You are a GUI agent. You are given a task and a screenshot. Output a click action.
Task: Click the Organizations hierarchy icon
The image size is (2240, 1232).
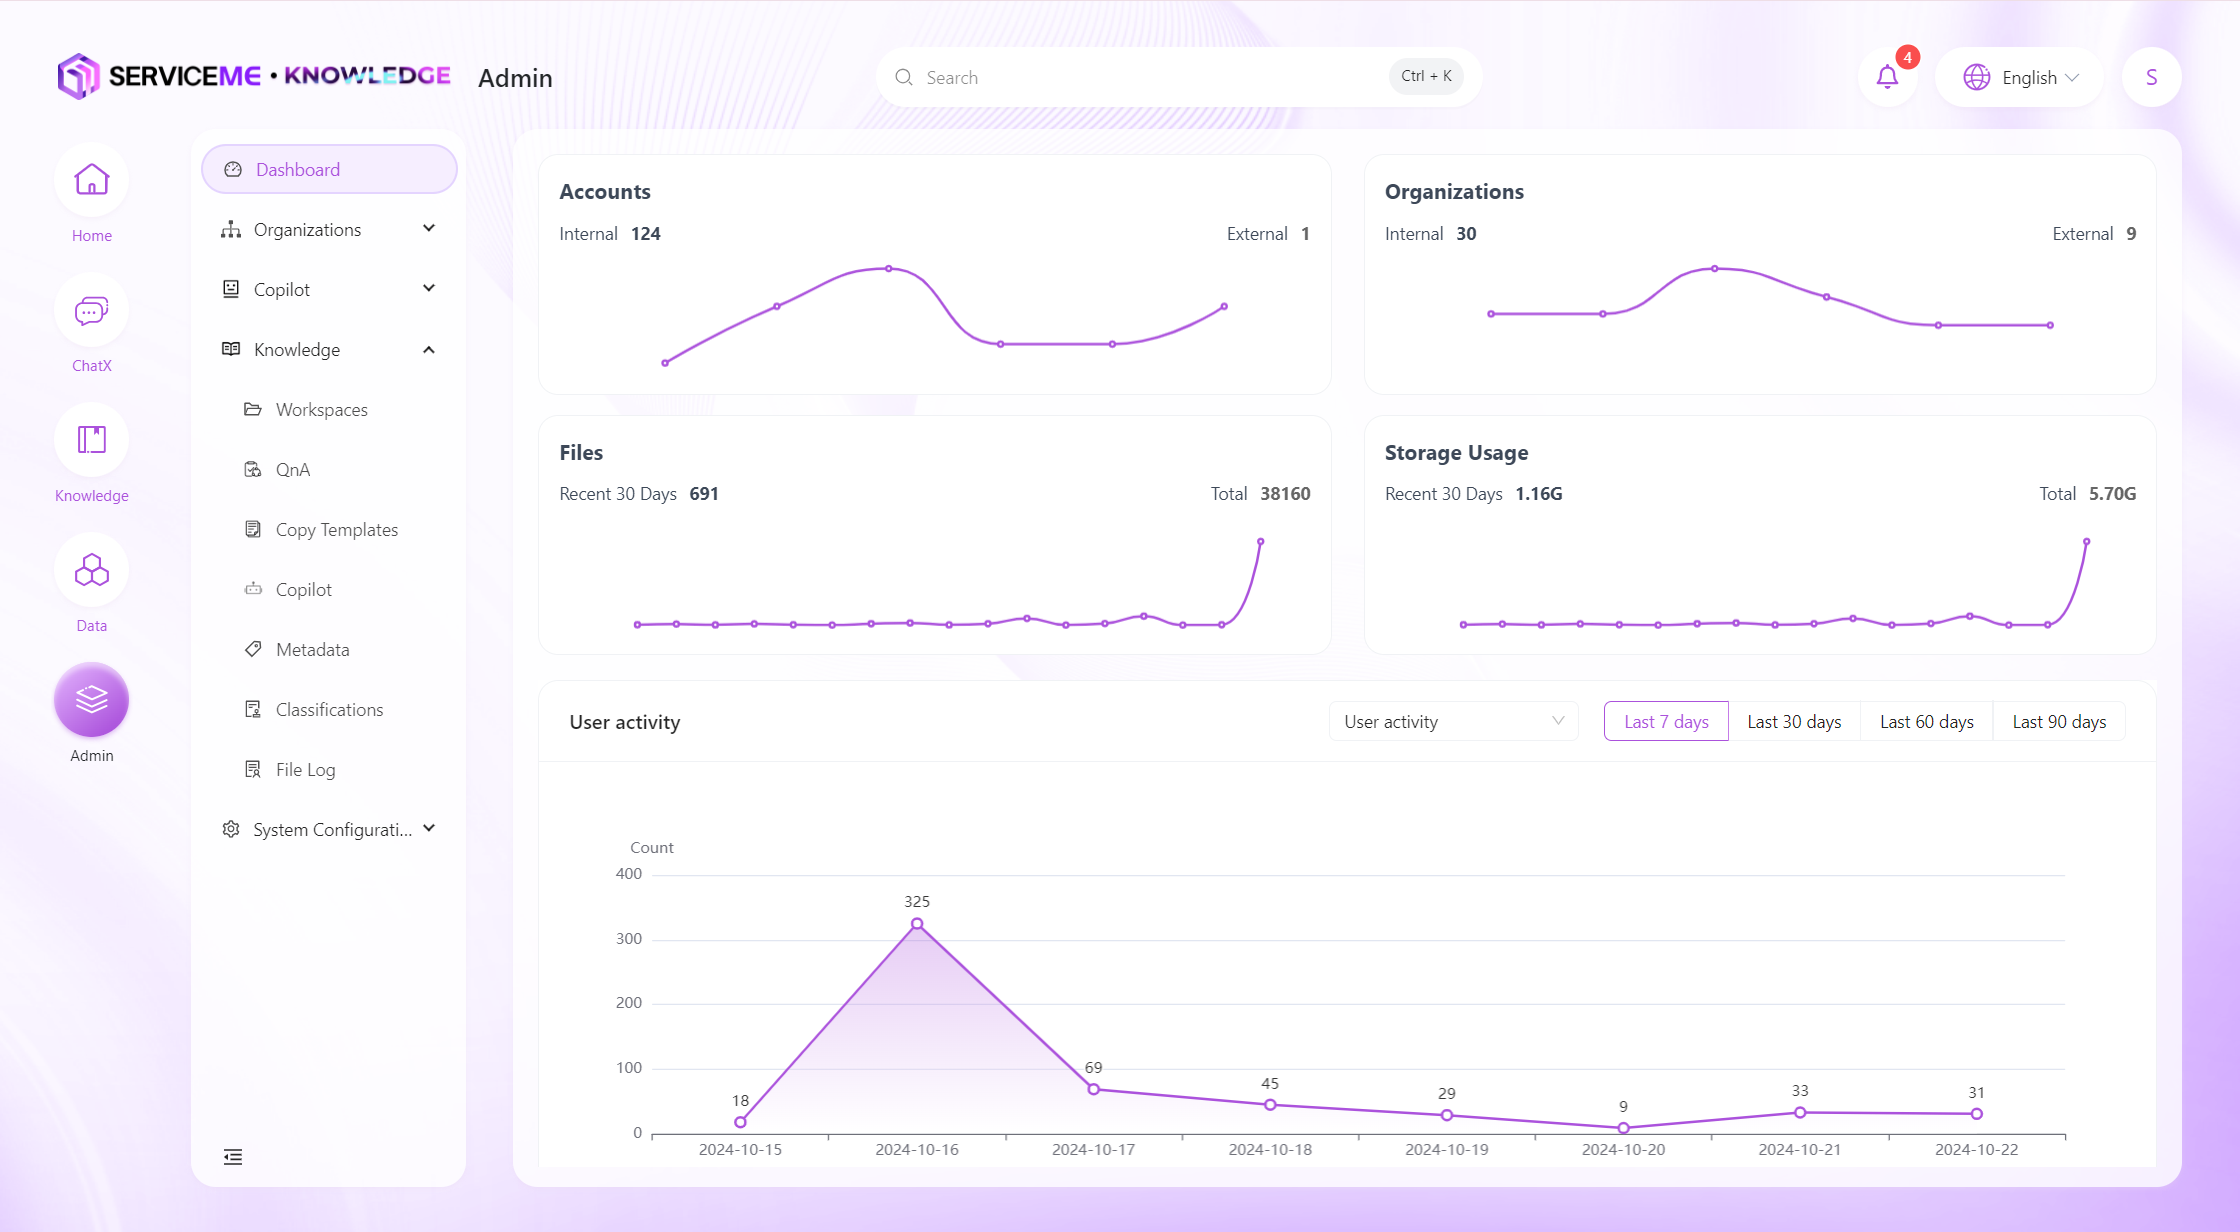pos(231,230)
